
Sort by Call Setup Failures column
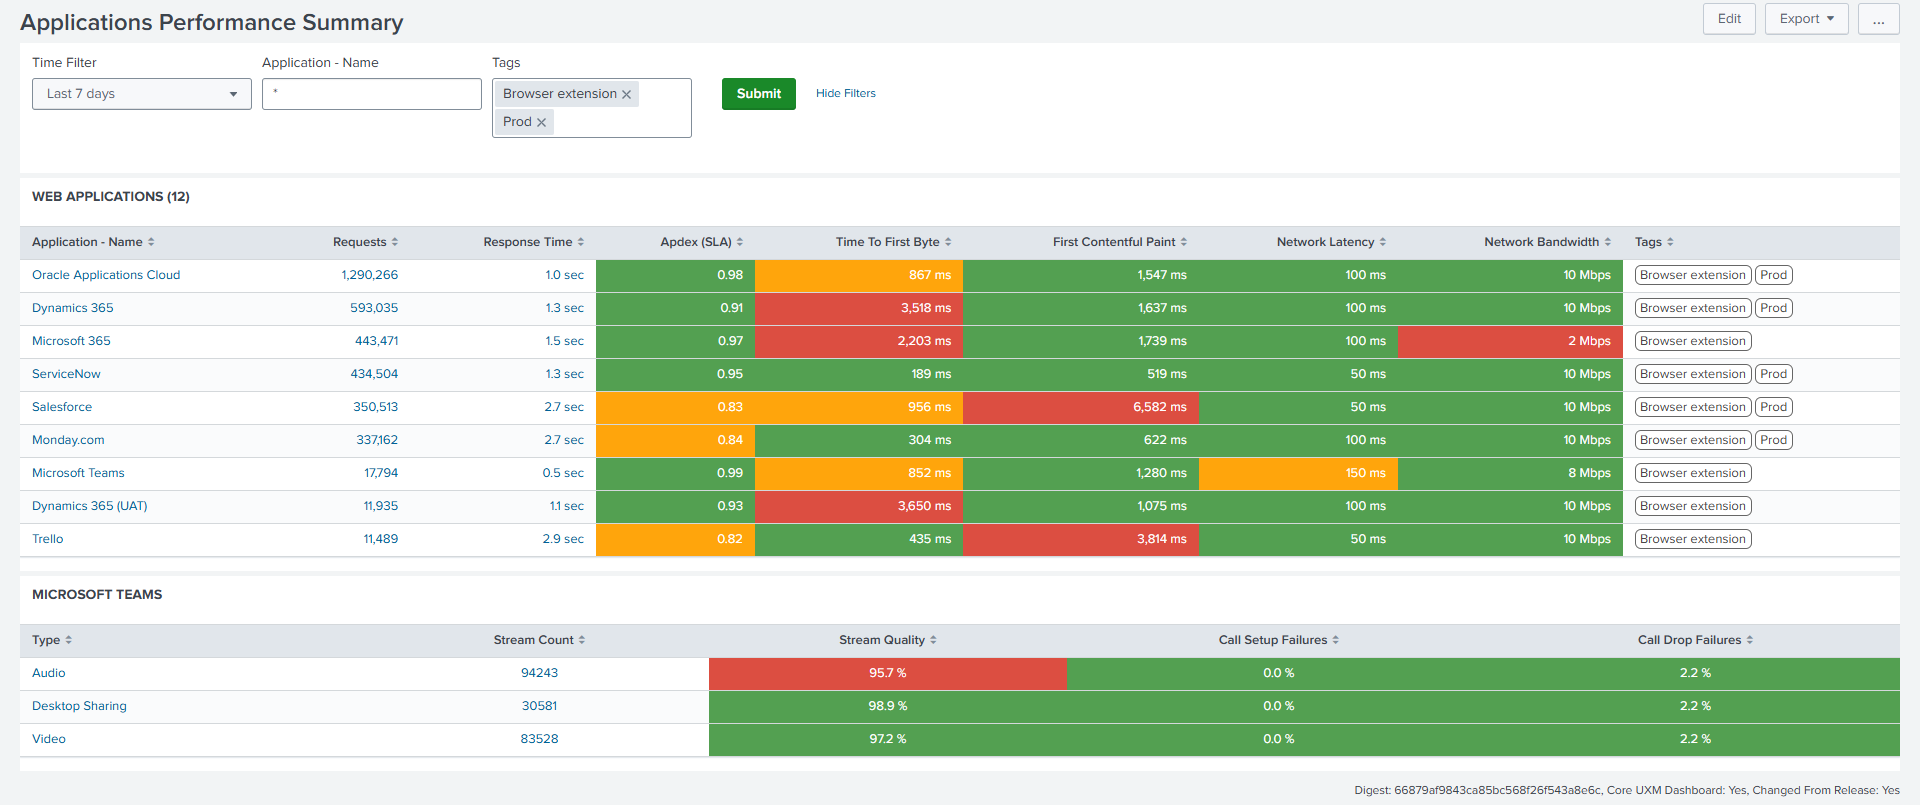pyautogui.click(x=1278, y=640)
